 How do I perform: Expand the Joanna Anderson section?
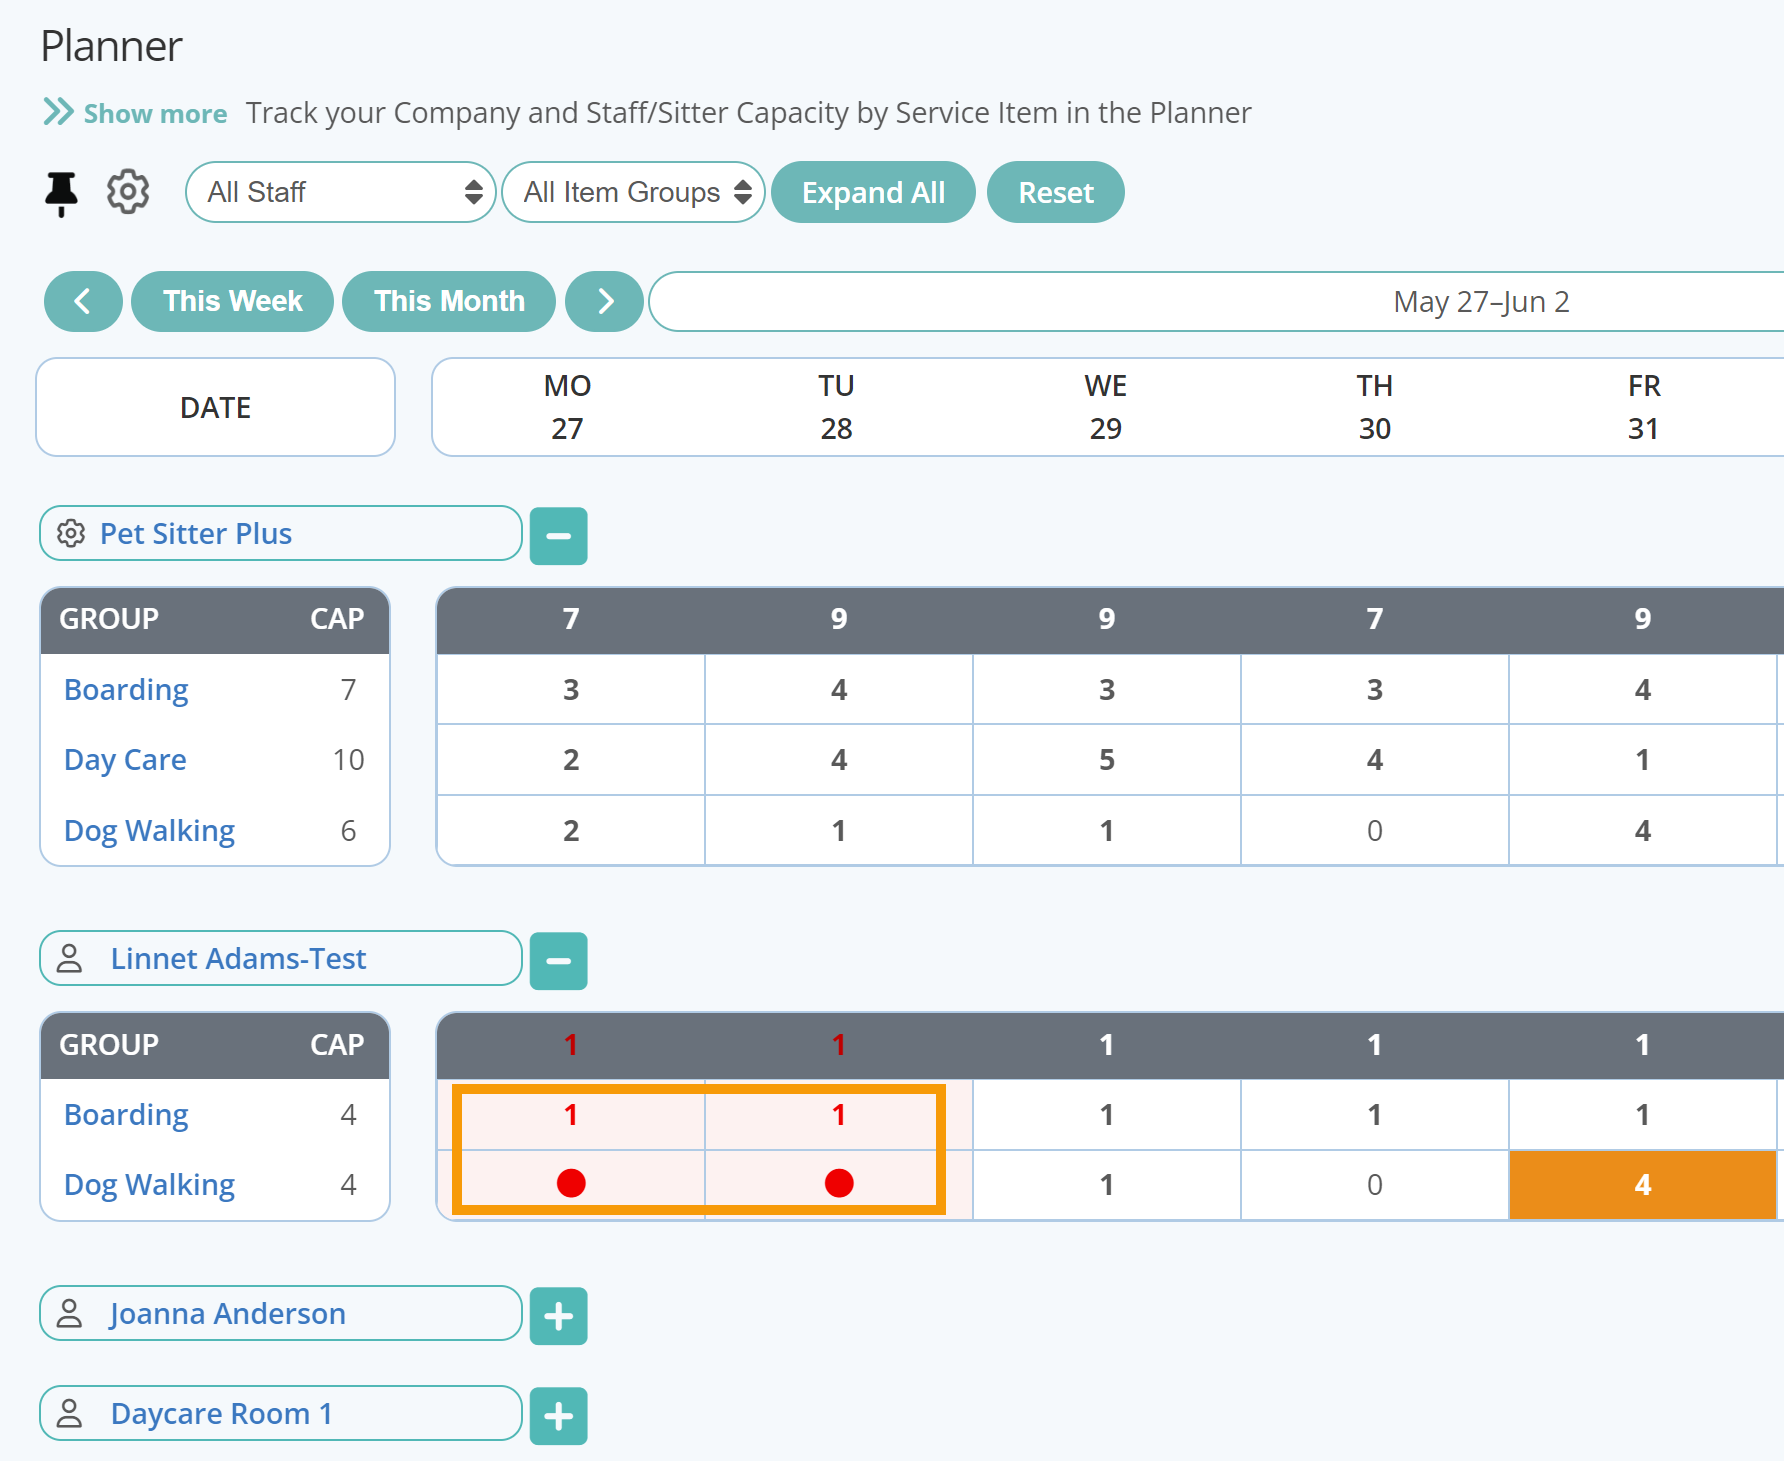pos(558,1316)
